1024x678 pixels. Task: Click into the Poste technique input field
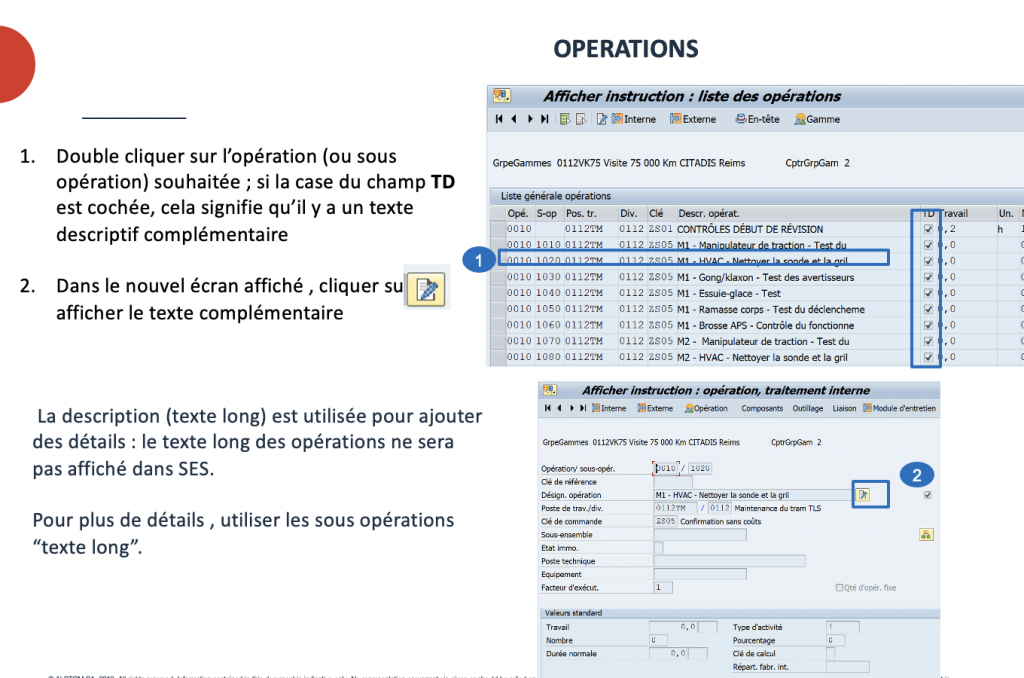click(729, 561)
